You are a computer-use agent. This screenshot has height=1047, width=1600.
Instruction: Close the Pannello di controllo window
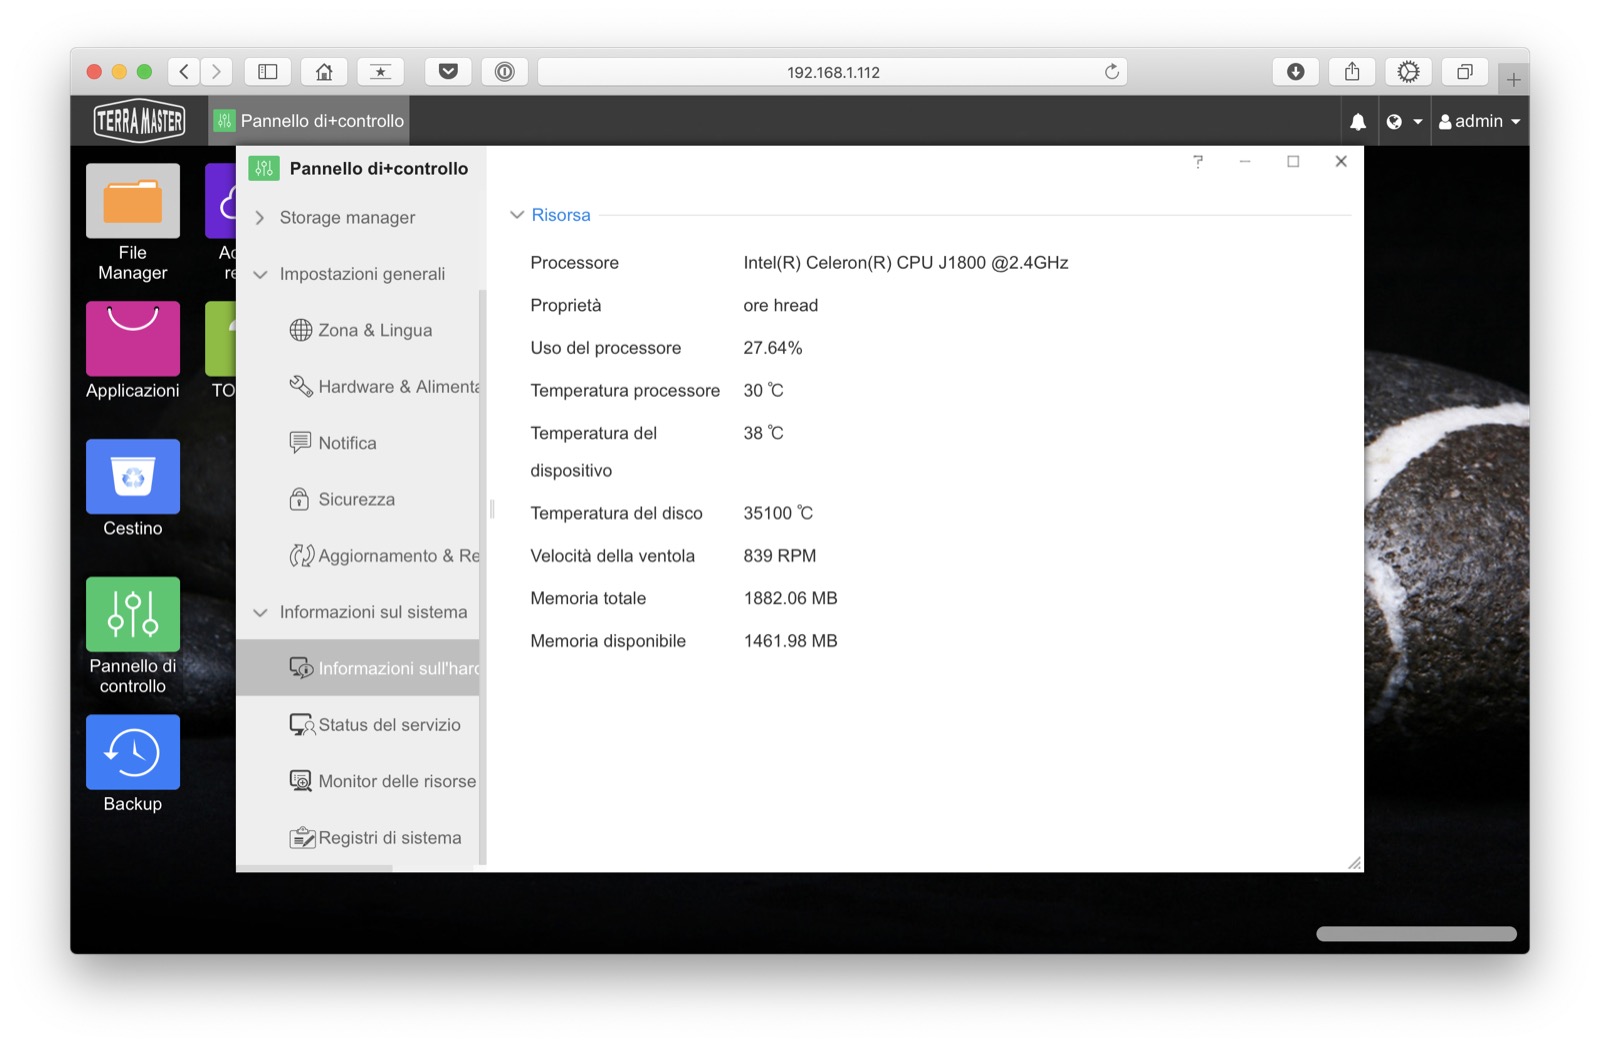tap(1341, 161)
